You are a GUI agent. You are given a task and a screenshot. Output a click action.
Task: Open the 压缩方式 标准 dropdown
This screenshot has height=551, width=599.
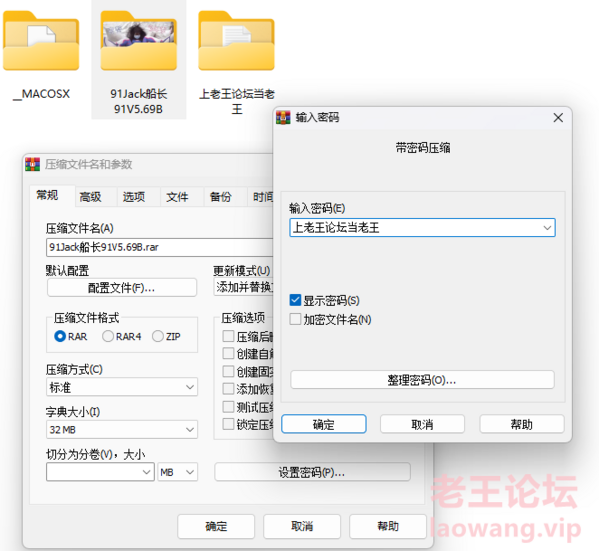pyautogui.click(x=122, y=387)
